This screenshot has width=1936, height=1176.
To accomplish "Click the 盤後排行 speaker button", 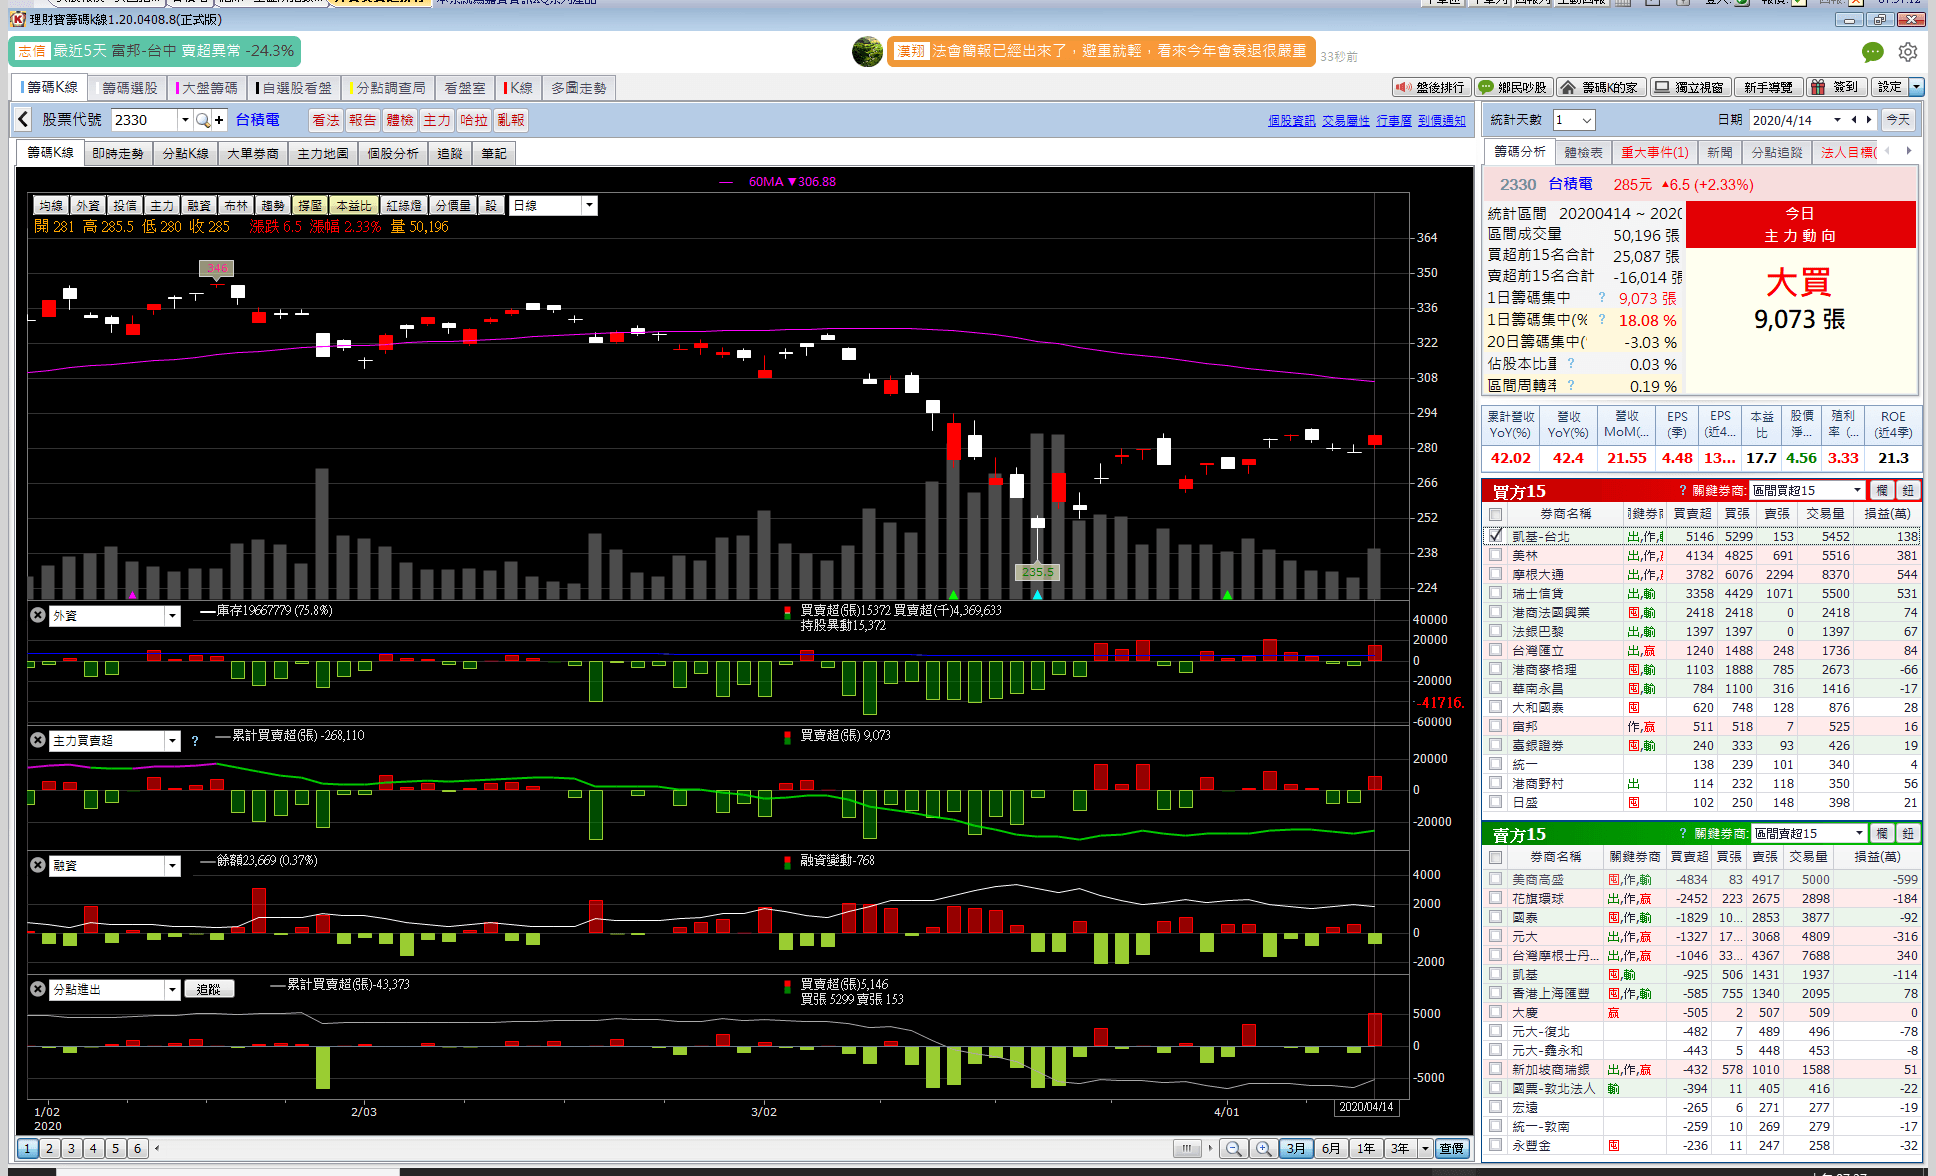I will pos(1431,88).
